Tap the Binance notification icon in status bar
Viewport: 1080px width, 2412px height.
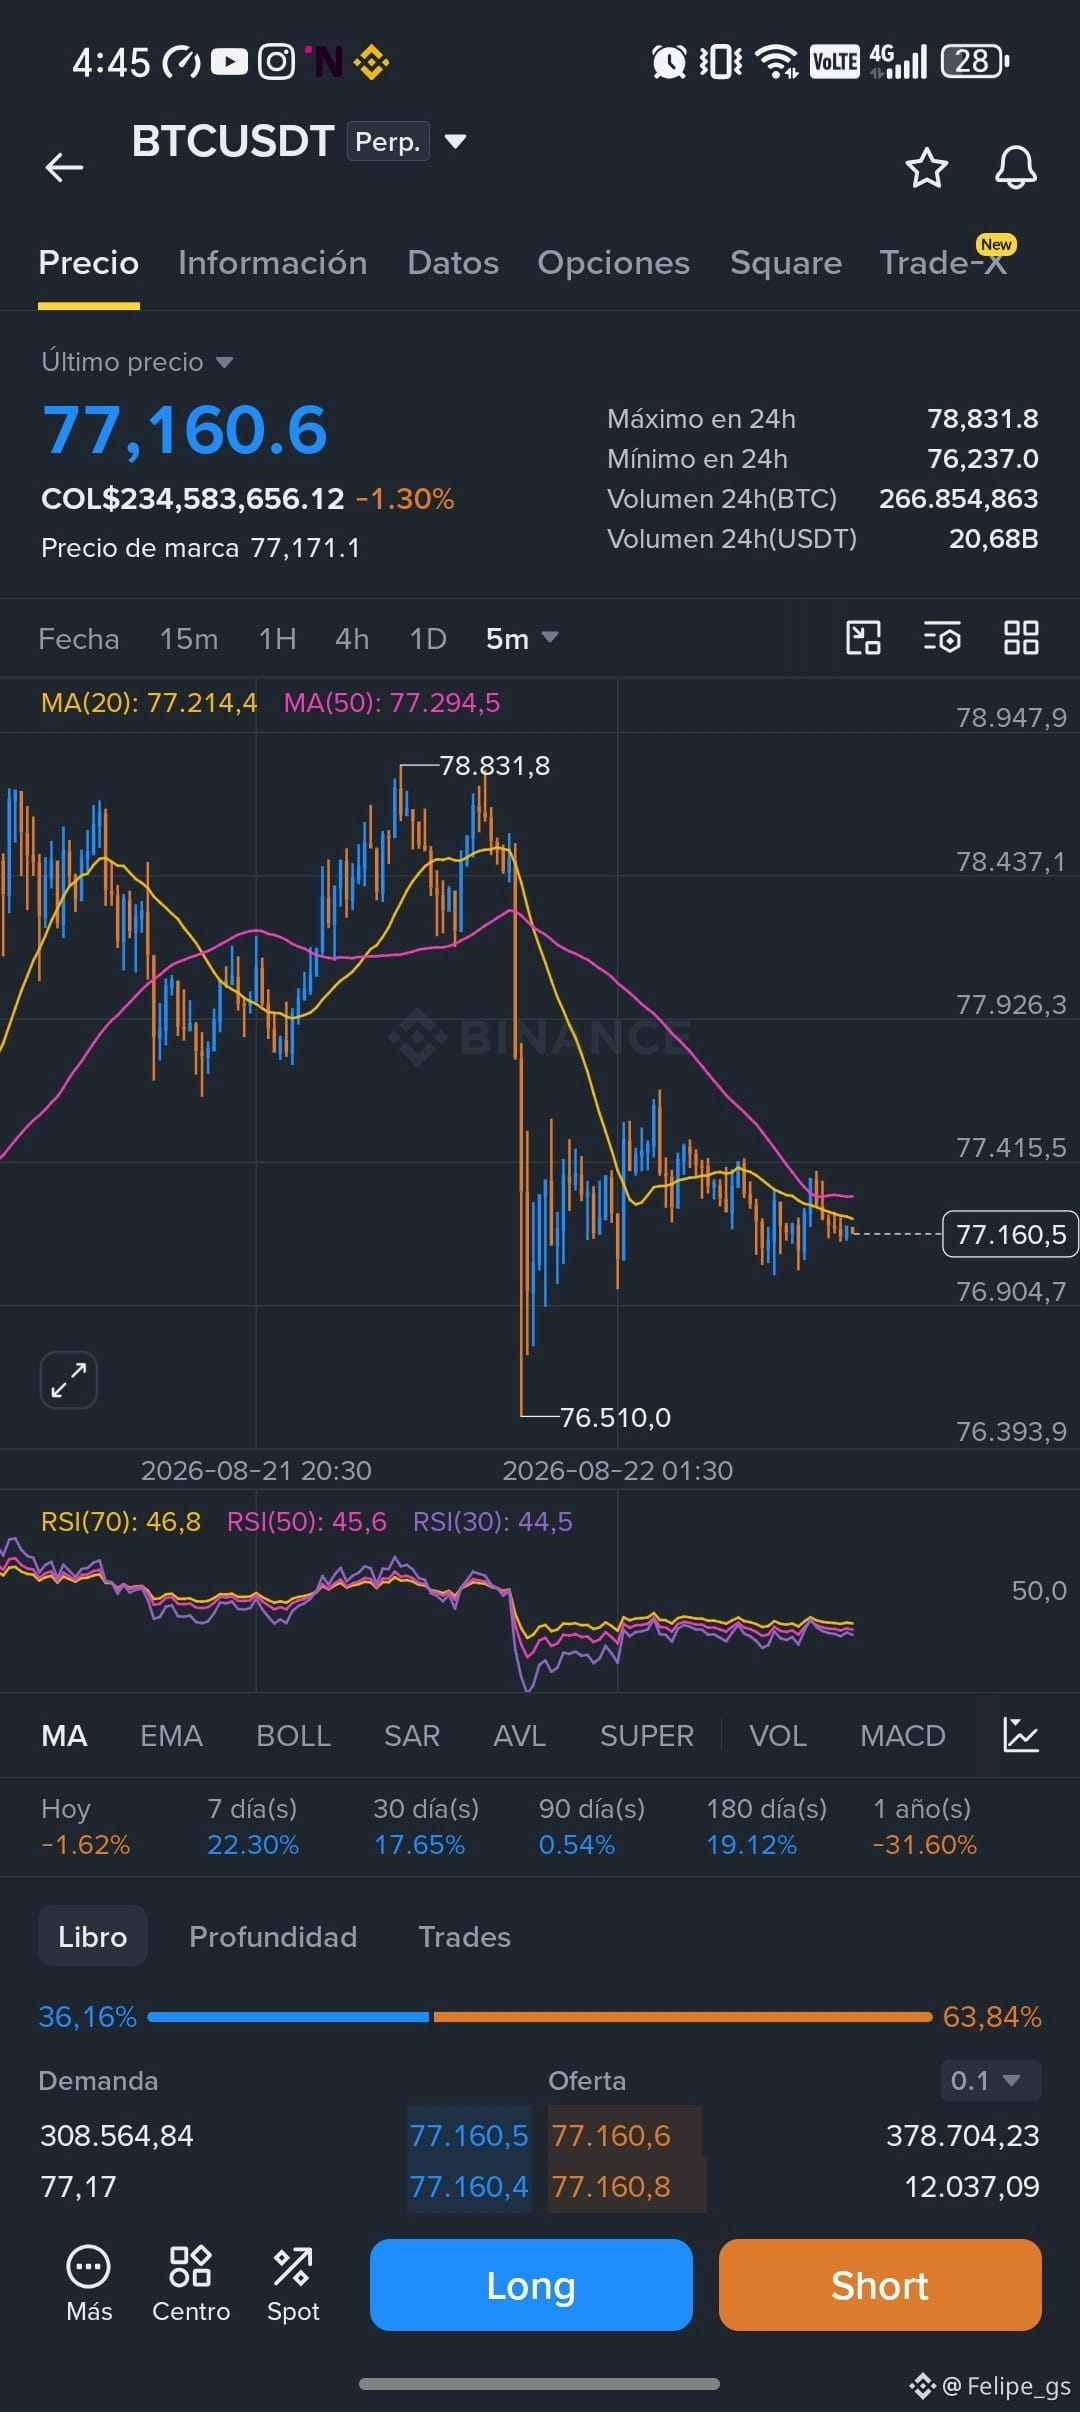[x=371, y=62]
